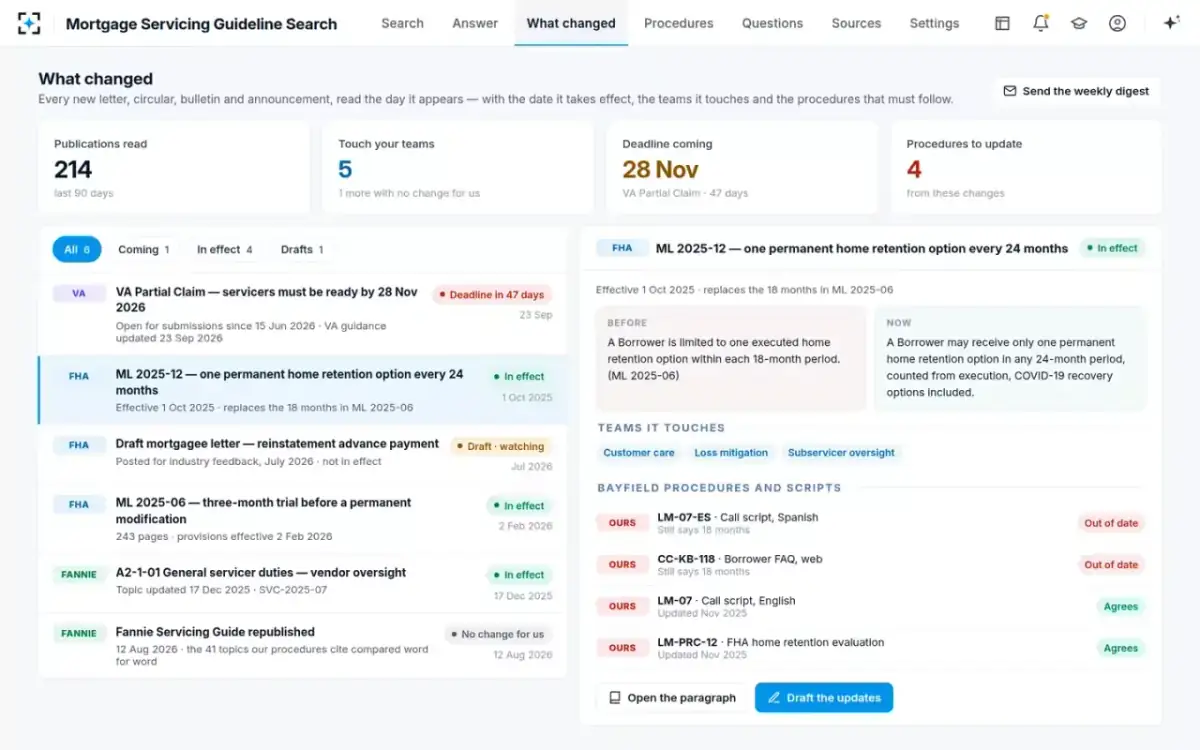The width and height of the screenshot is (1200, 750).
Task: Open the sparkle assistant icon
Action: click(1171, 23)
